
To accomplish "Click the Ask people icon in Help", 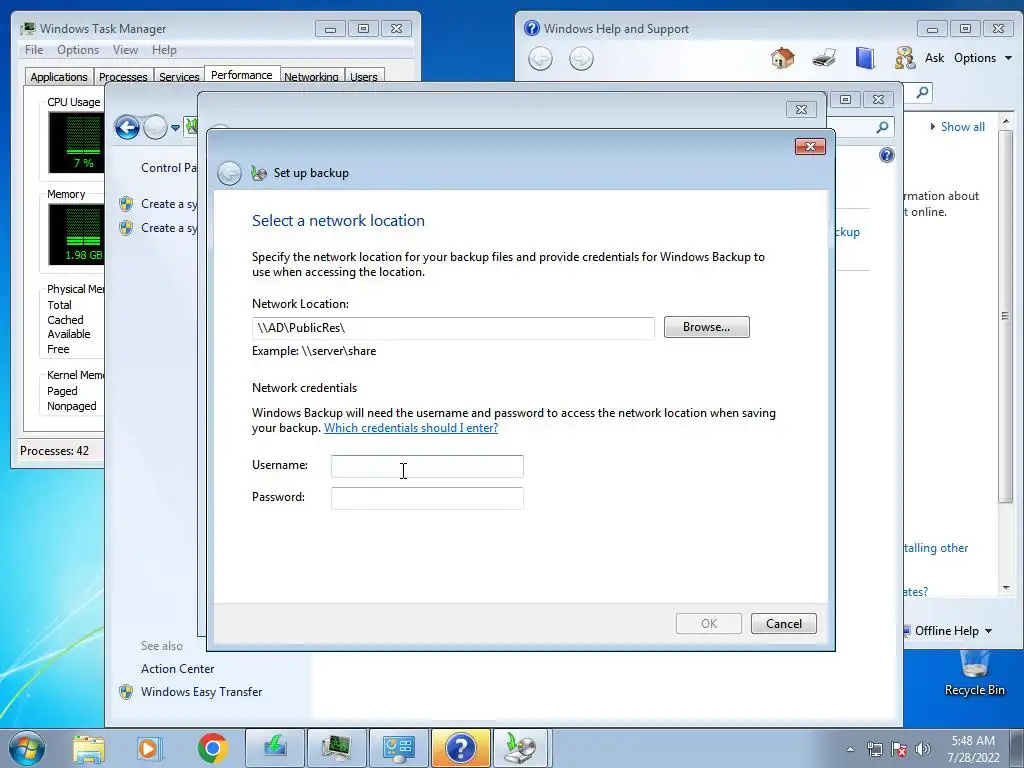I will click(x=905, y=58).
